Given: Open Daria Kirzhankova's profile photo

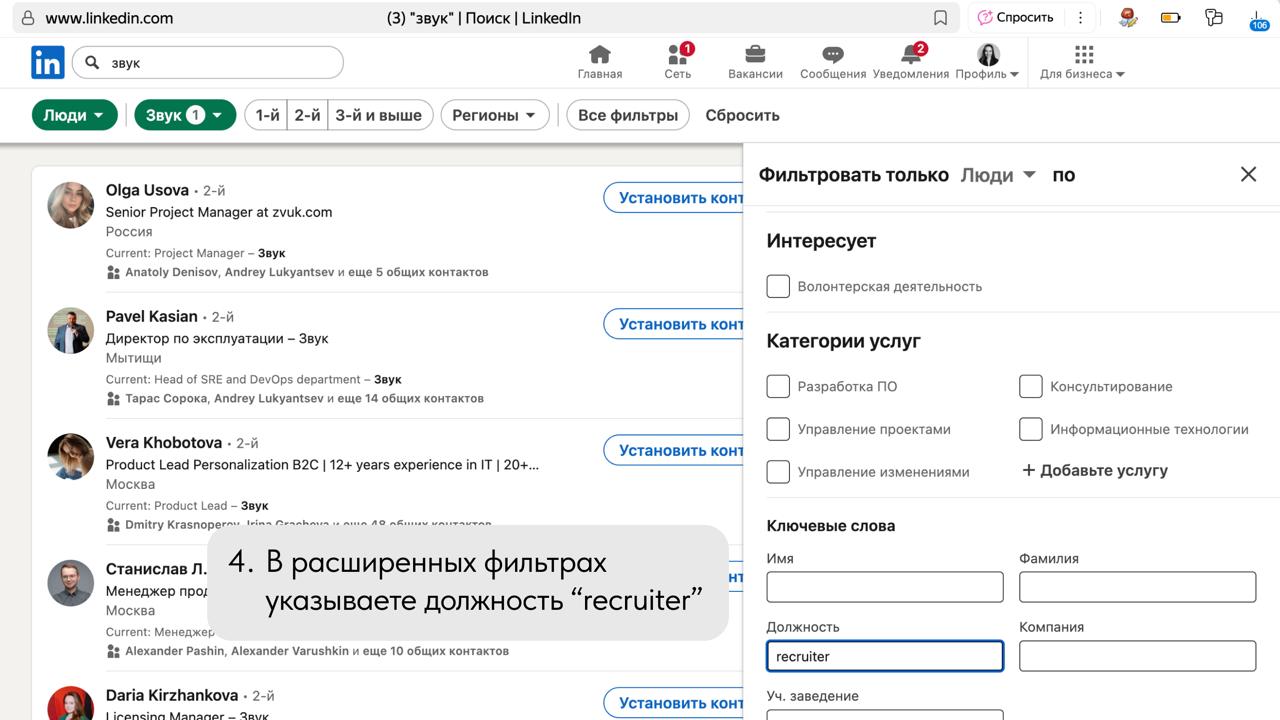Looking at the screenshot, I should pyautogui.click(x=71, y=703).
